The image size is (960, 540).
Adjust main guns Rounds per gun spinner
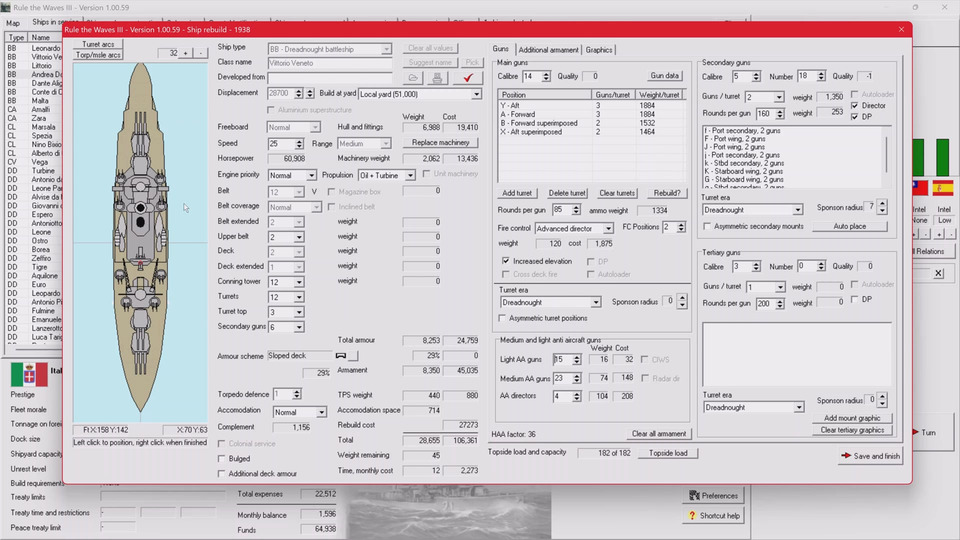pyautogui.click(x=576, y=210)
